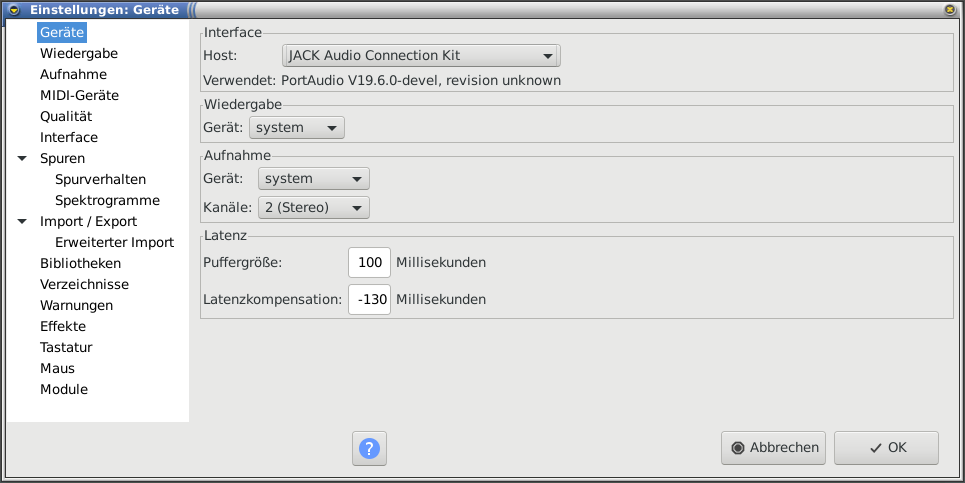965x483 pixels.
Task: Open the Host dropdown (JACK Audio Connection Kit)
Action: [x=421, y=56]
